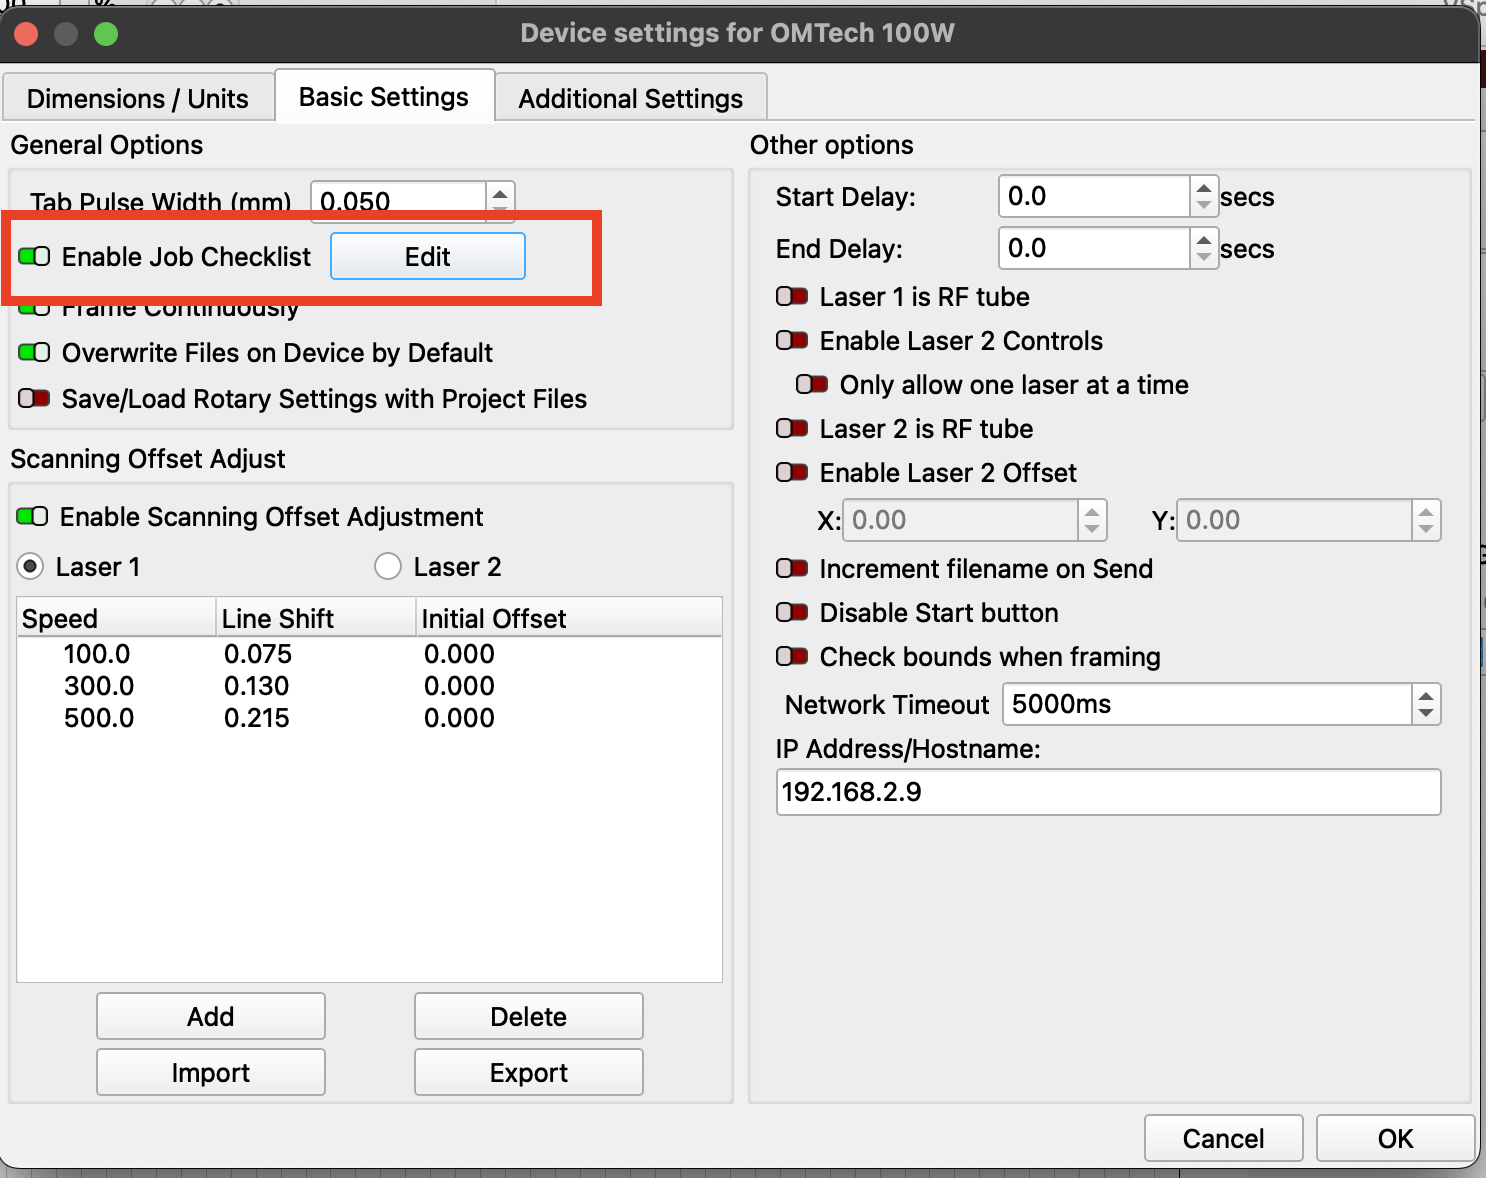The width and height of the screenshot is (1486, 1178).
Task: Click the End Delay stepper arrows
Action: 1204,248
